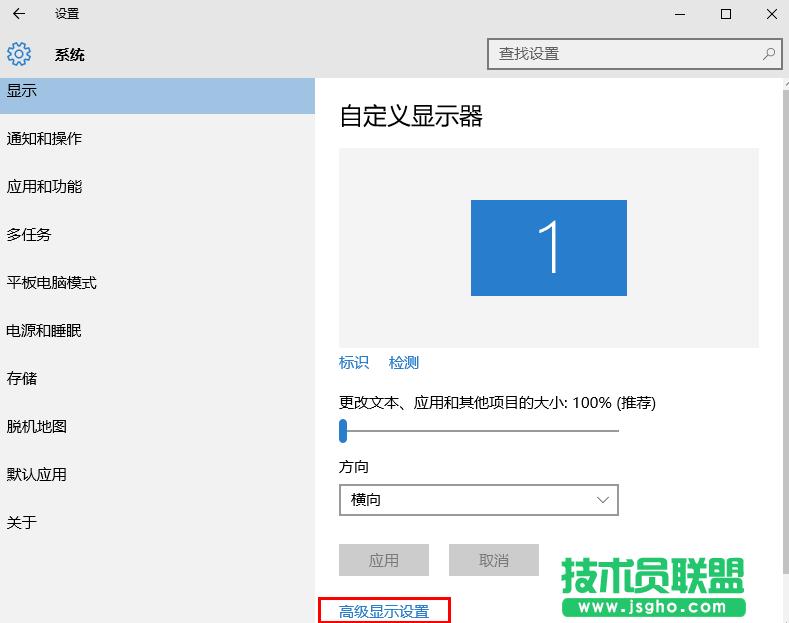Click the 自定义显示器 heading text

tap(411, 116)
